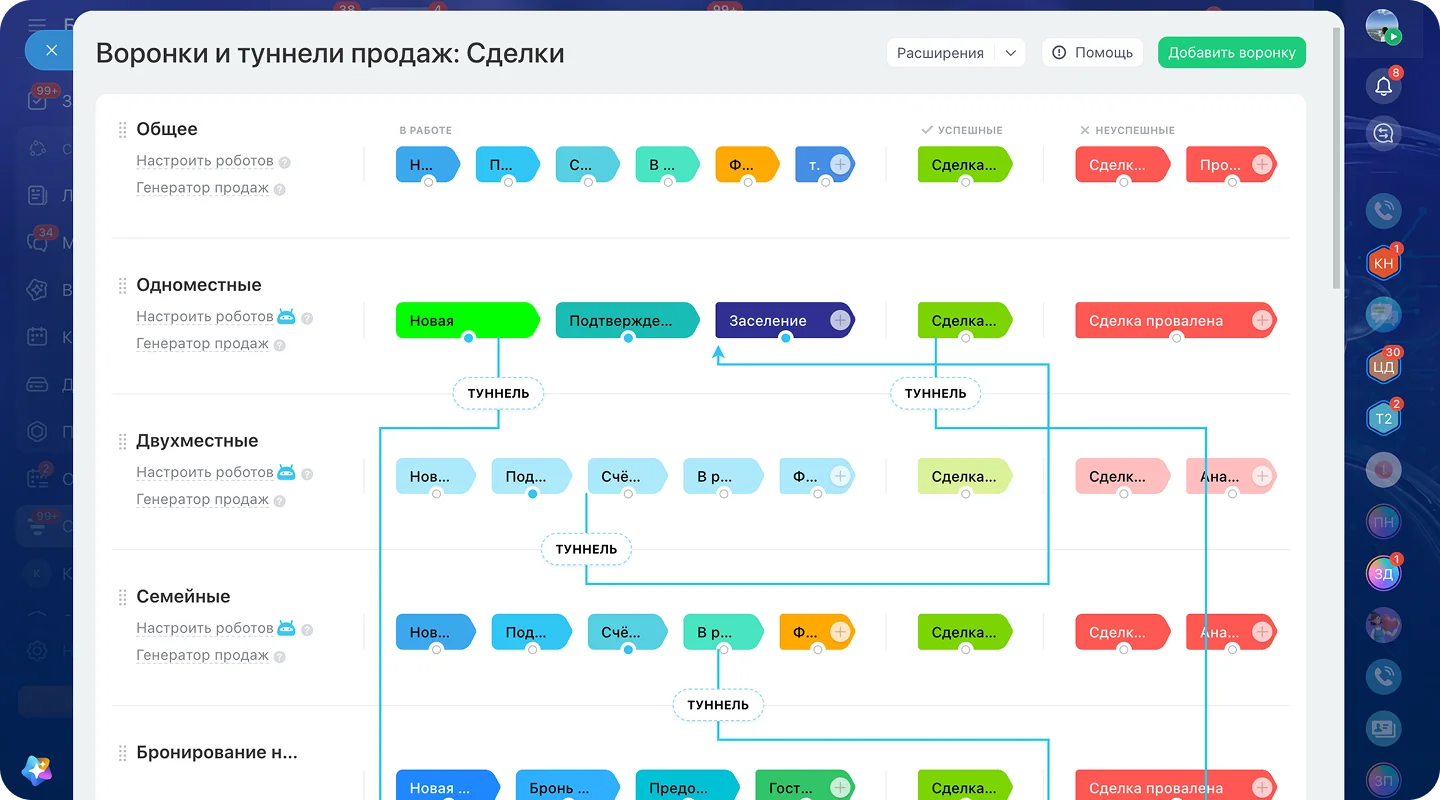This screenshot has height=800, width=1440.
Task: Click the ТУННЕЛЬ label below Семейные stages
Action: tap(718, 705)
